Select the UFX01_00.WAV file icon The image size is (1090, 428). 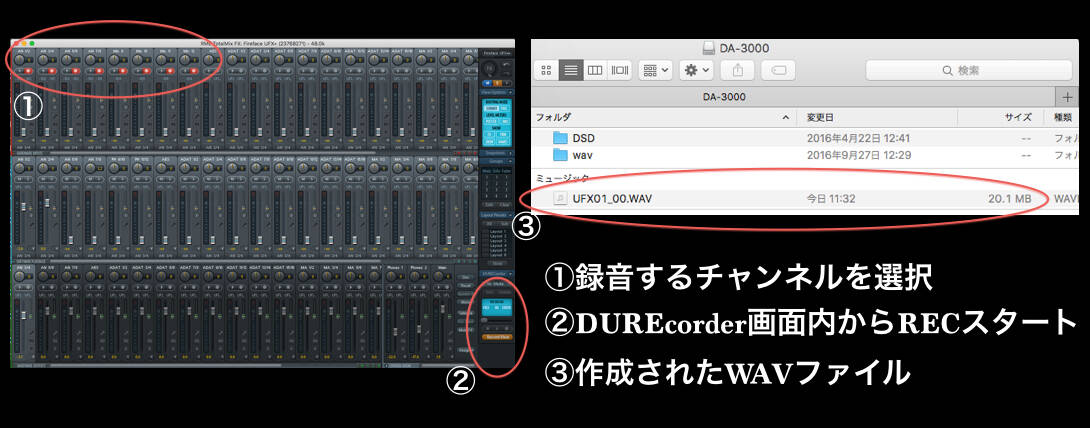(x=560, y=199)
